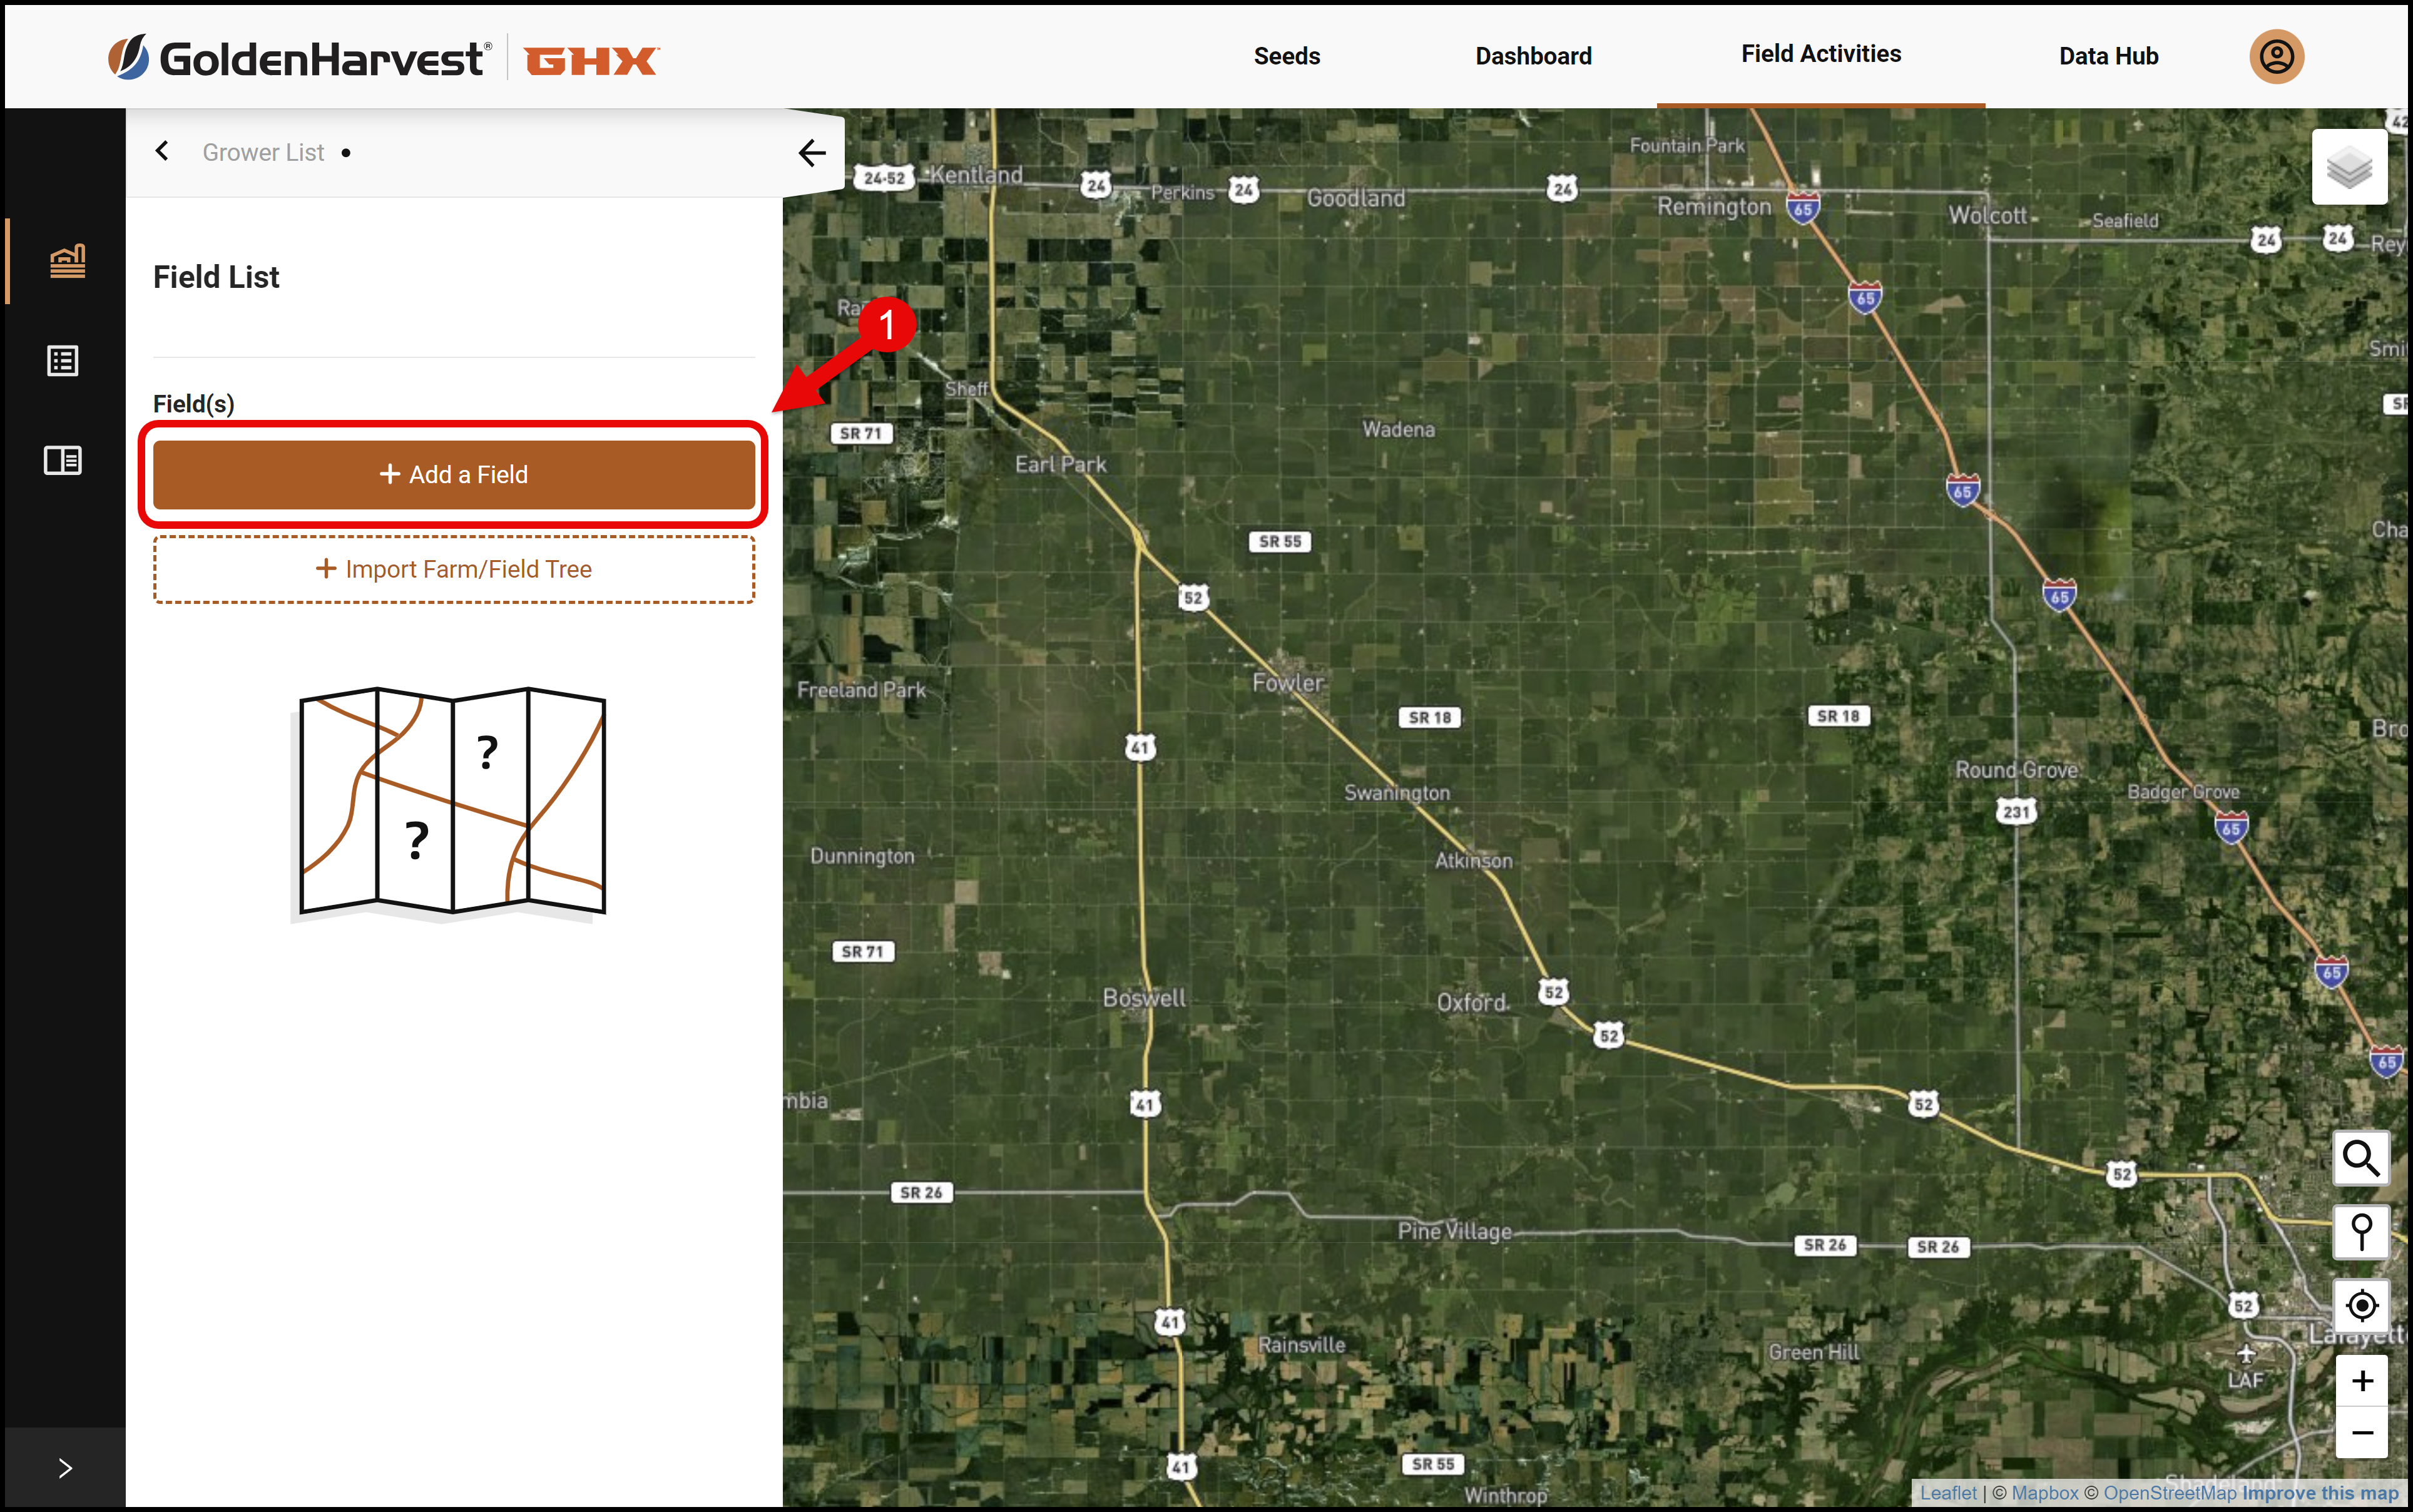Click the Freeland Park label on map

click(x=861, y=690)
